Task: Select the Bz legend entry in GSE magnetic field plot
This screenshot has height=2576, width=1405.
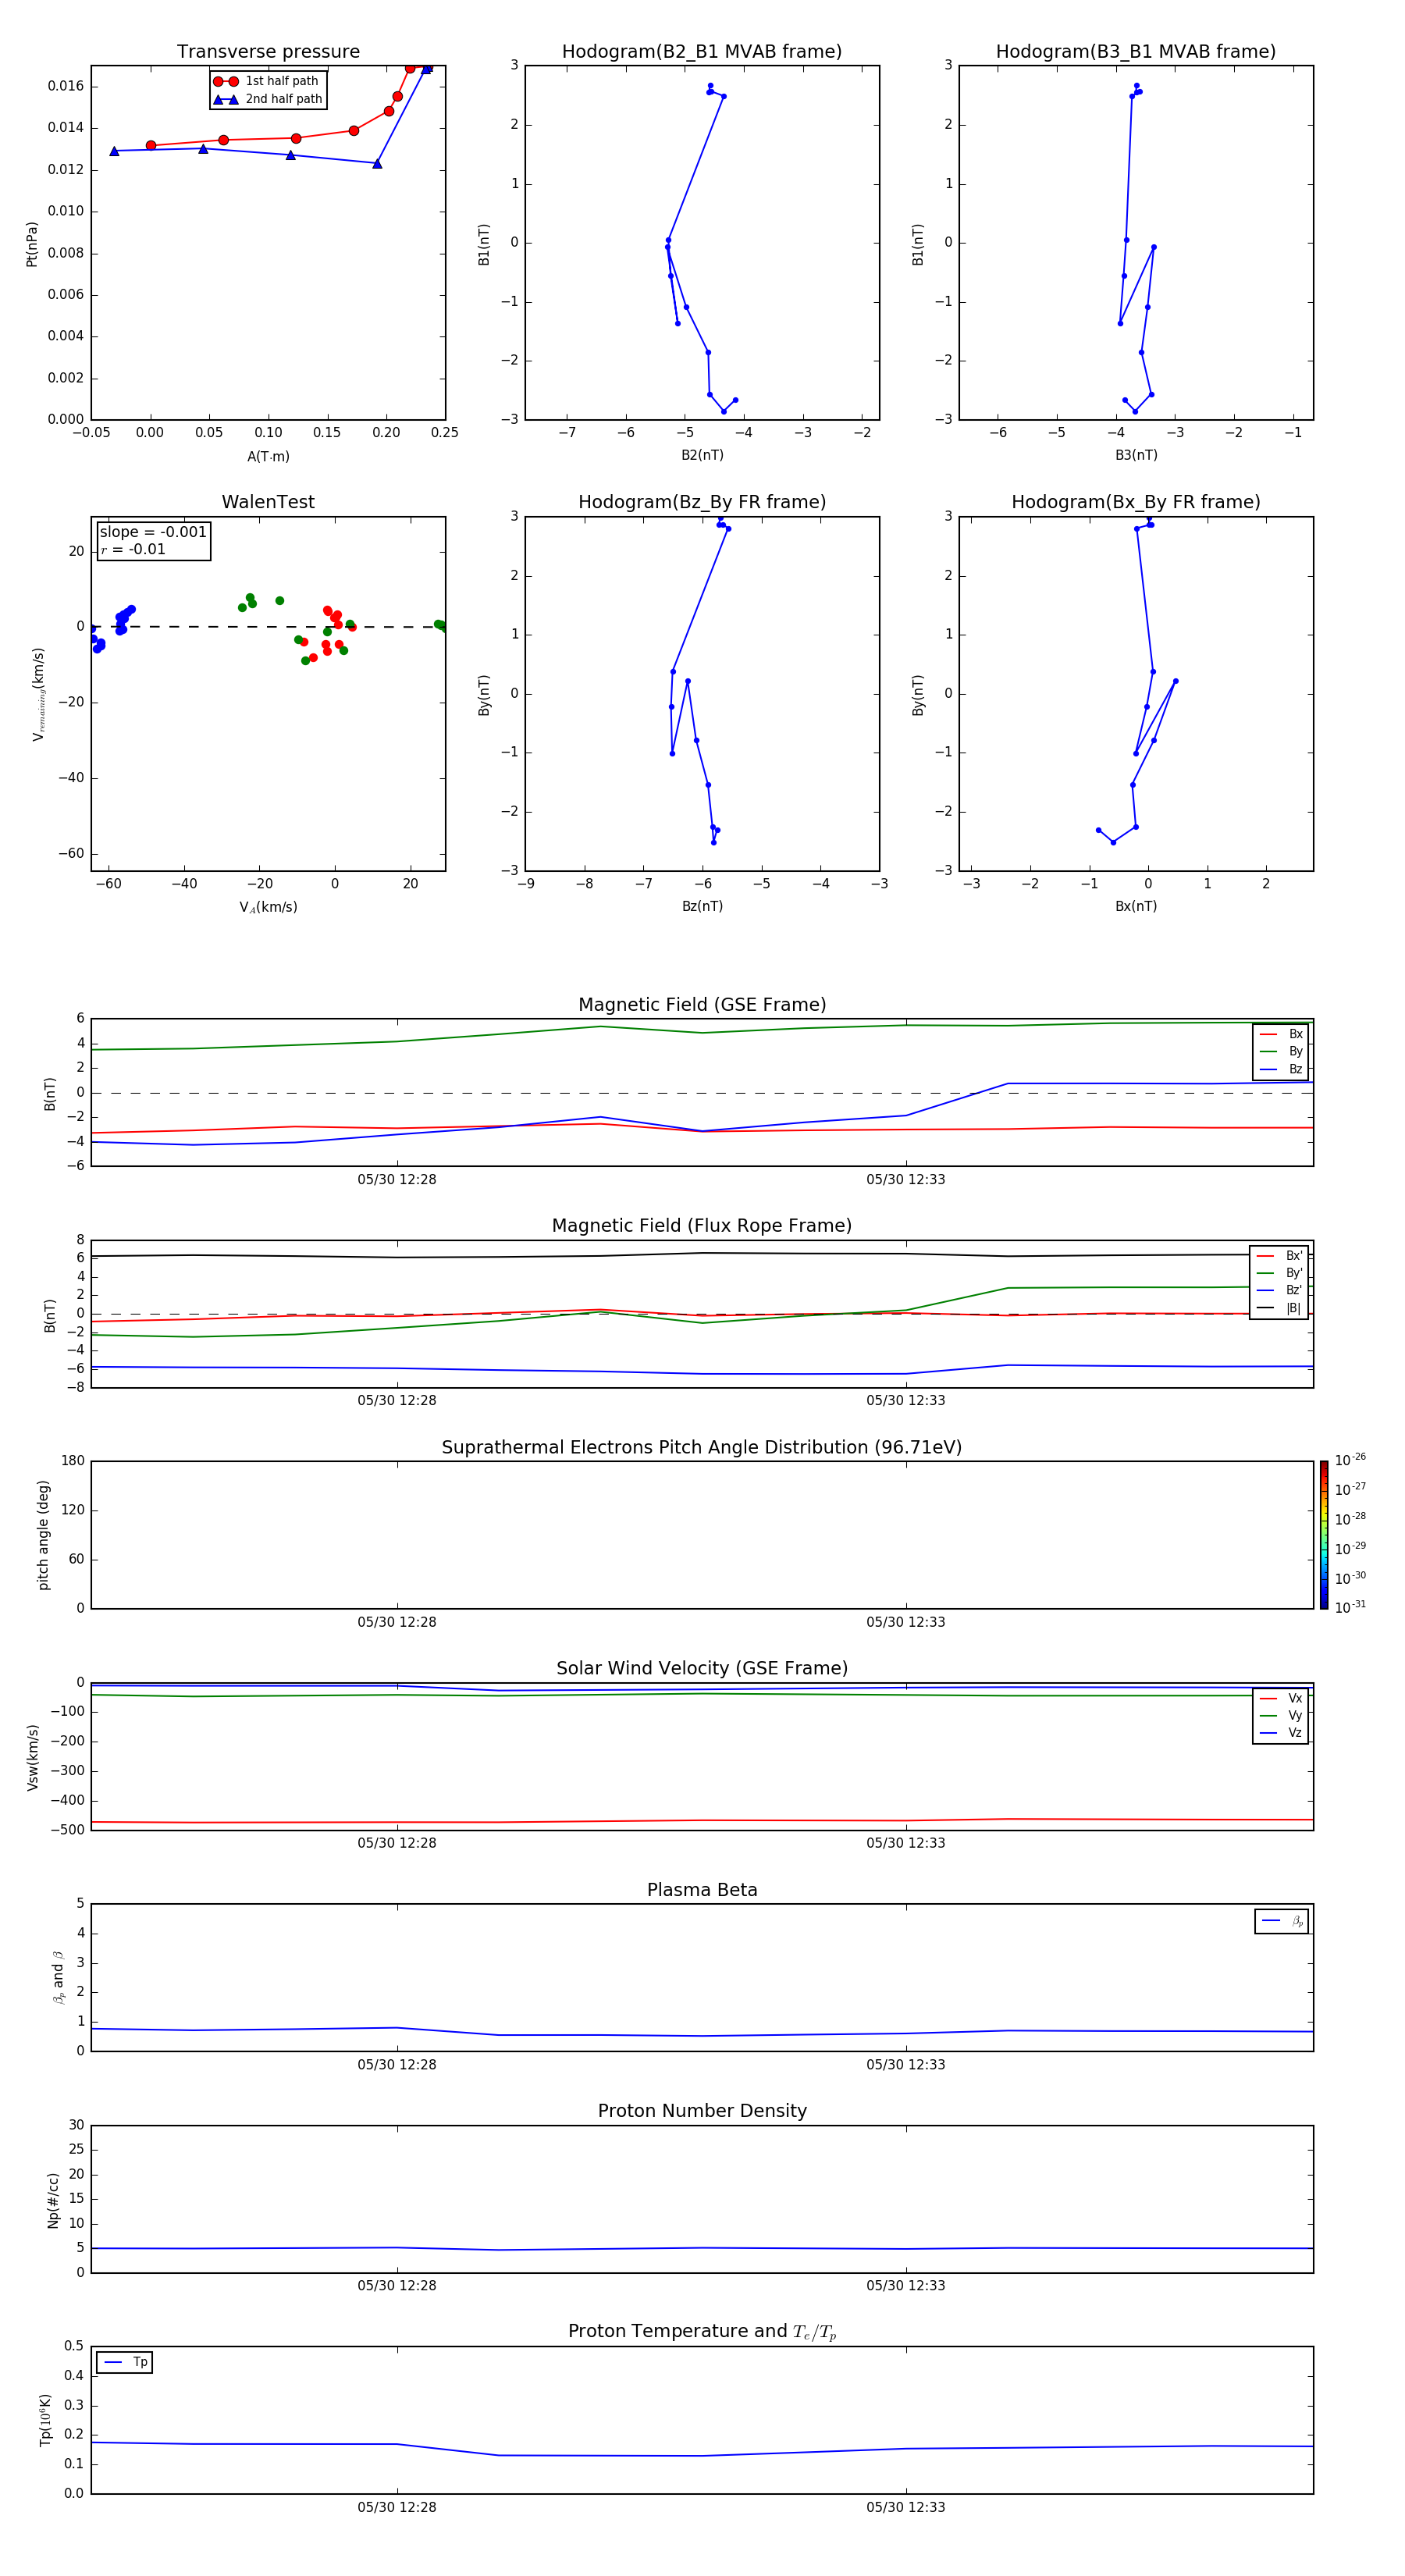Action: tap(1281, 1069)
